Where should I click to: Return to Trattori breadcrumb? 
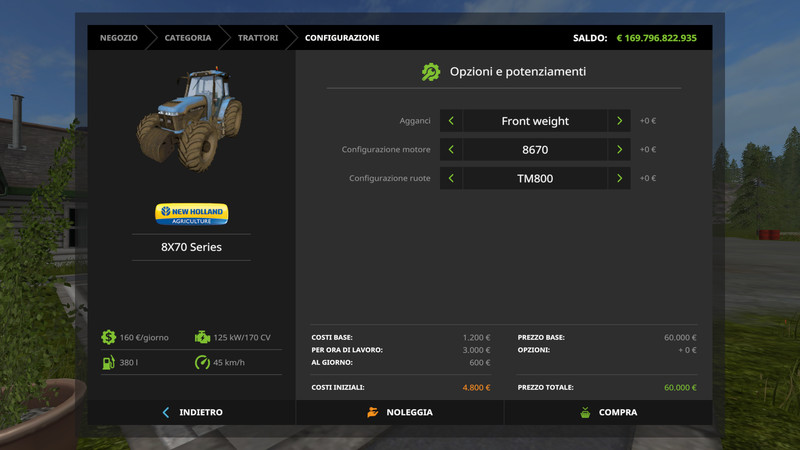pos(258,38)
